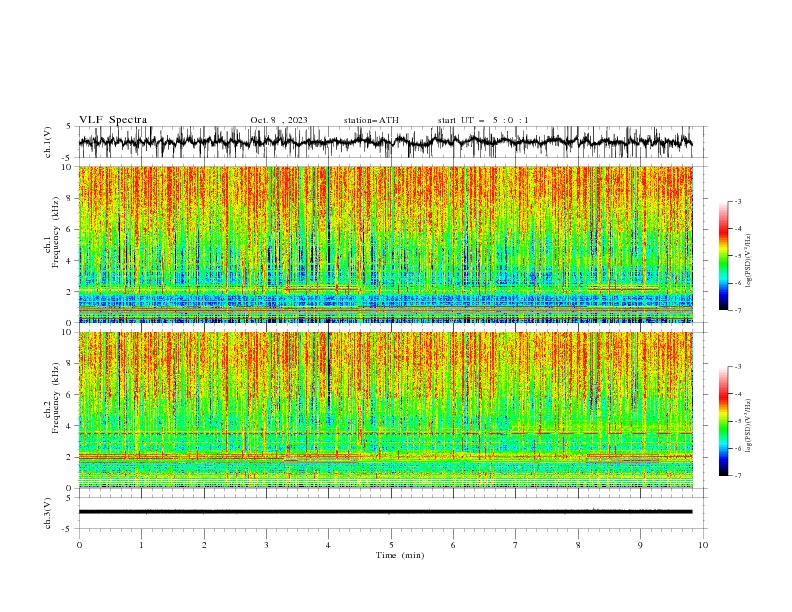792x612 pixels.
Task: Click the ch.2 frequency axis "2" tick label
Action: pos(70,457)
